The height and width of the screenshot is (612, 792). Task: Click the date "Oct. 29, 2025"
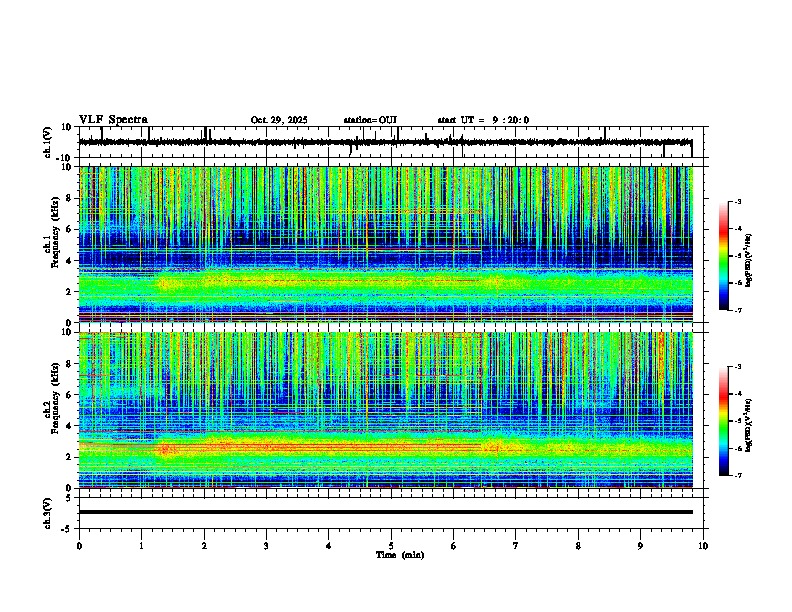(279, 120)
